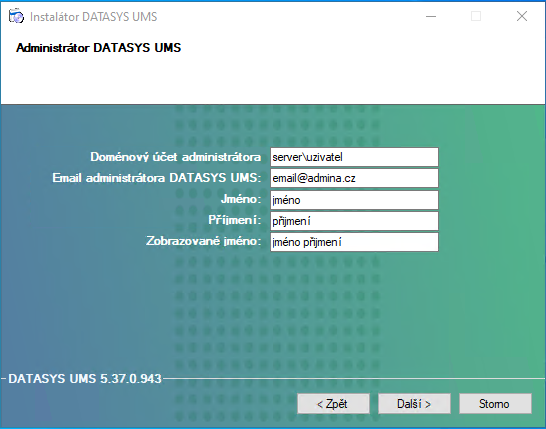Click the Příjmení input field
This screenshot has width=546, height=429.
[354, 221]
